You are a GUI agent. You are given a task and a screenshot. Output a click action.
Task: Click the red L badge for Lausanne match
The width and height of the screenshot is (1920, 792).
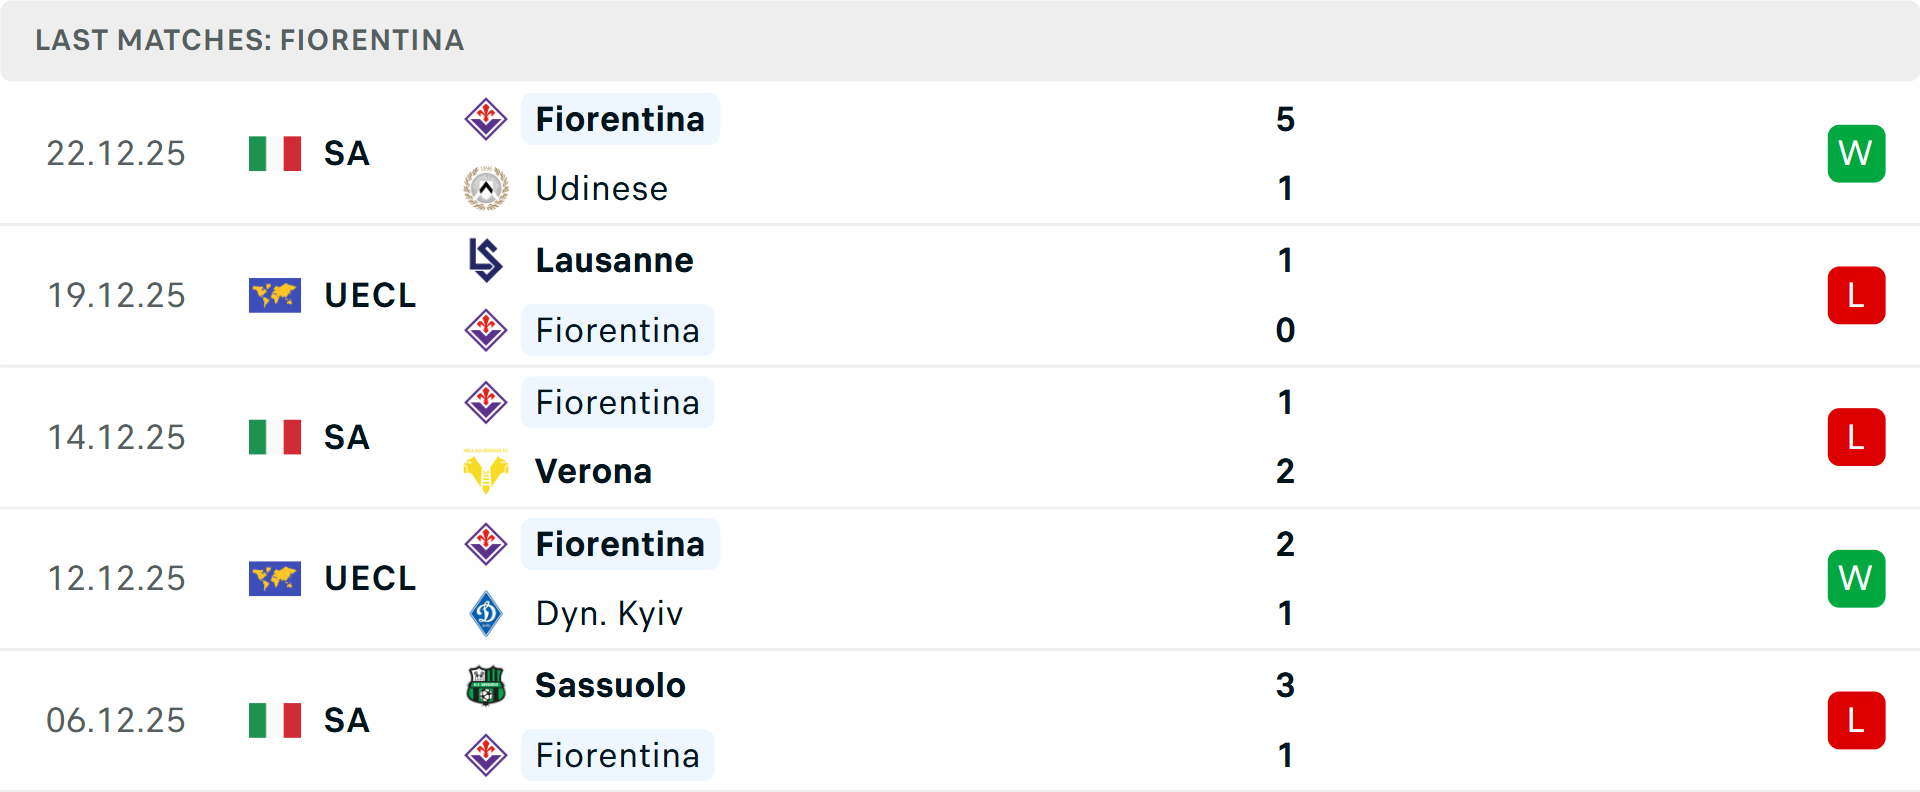point(1856,295)
